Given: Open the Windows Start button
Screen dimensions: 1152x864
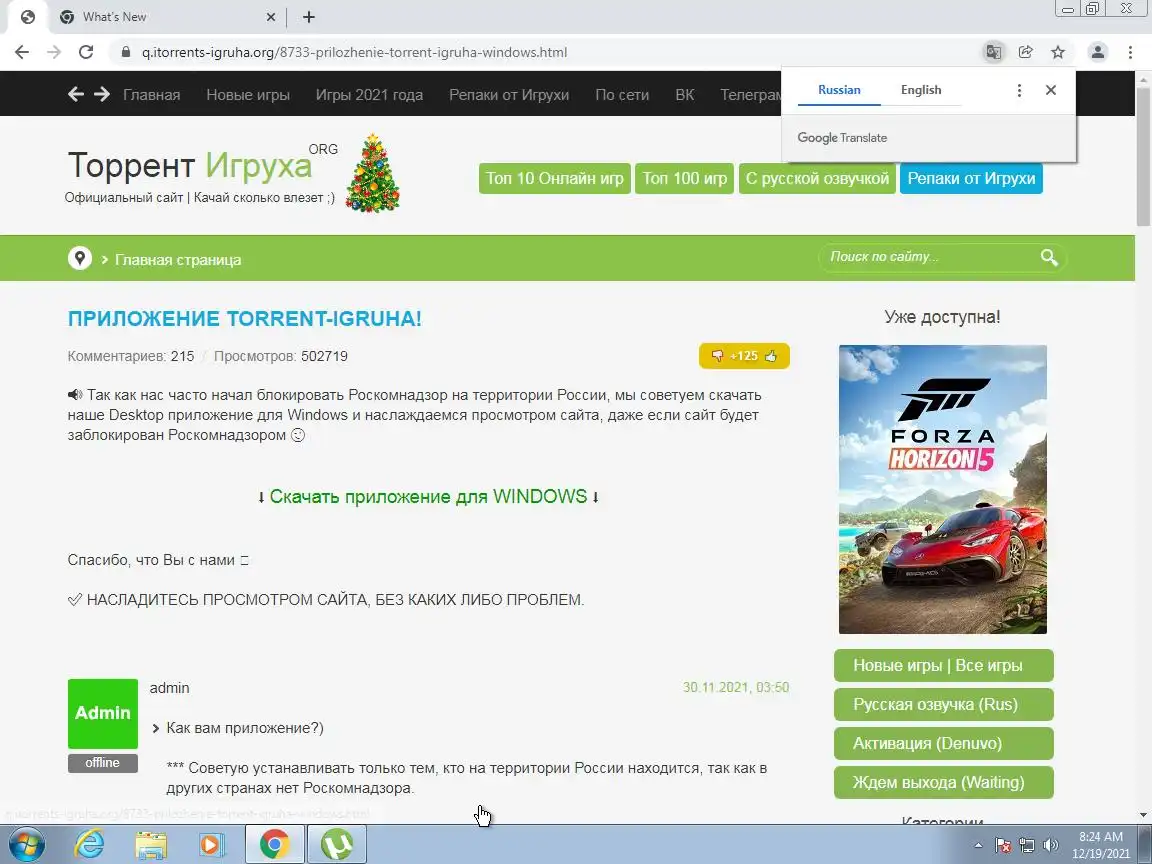Looking at the screenshot, I should (25, 845).
